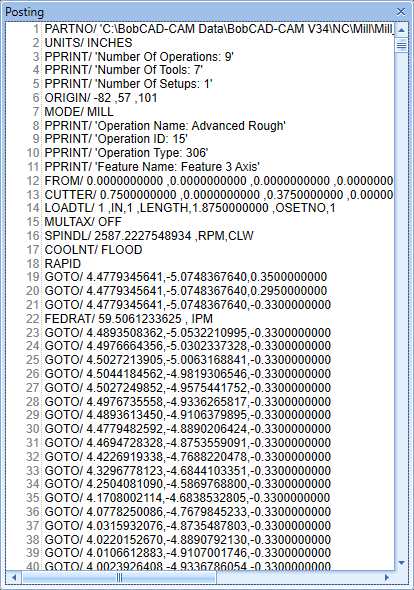This screenshot has height=590, width=414.
Task: Click the vertical scrollbar down arrow
Action: (x=401, y=563)
